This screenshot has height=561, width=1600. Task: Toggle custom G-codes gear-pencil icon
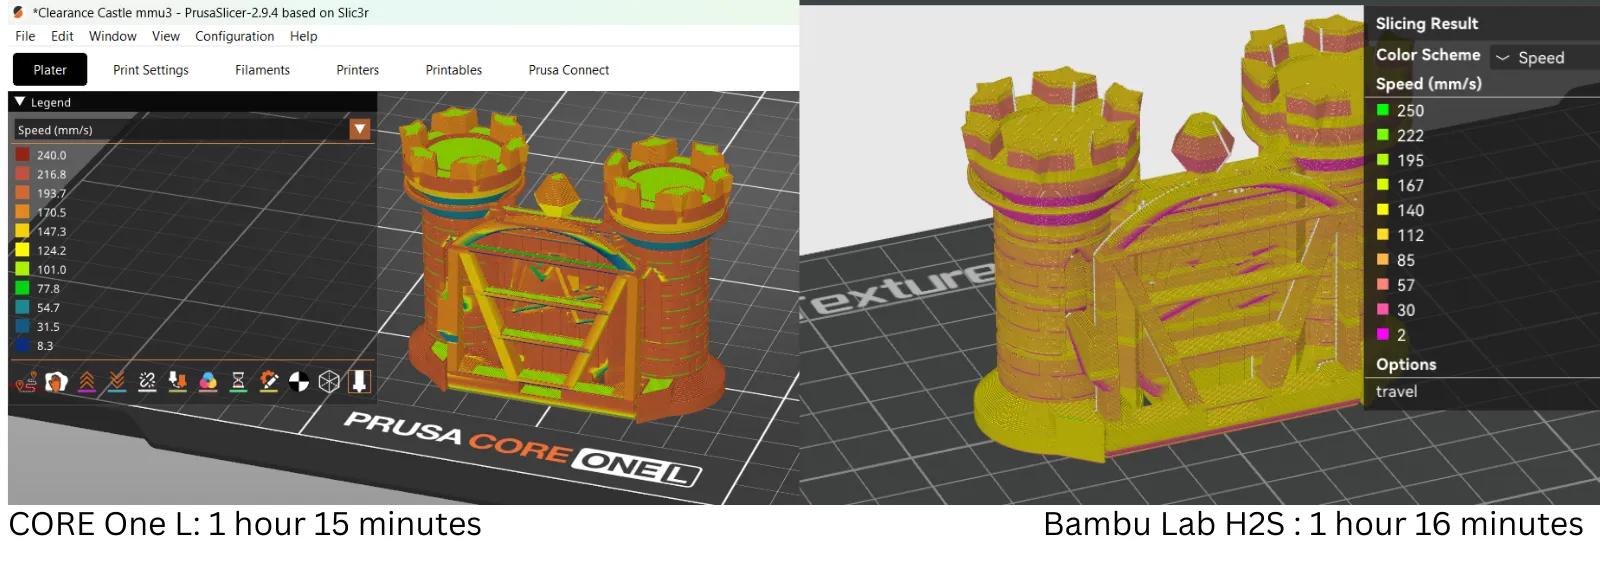(269, 381)
